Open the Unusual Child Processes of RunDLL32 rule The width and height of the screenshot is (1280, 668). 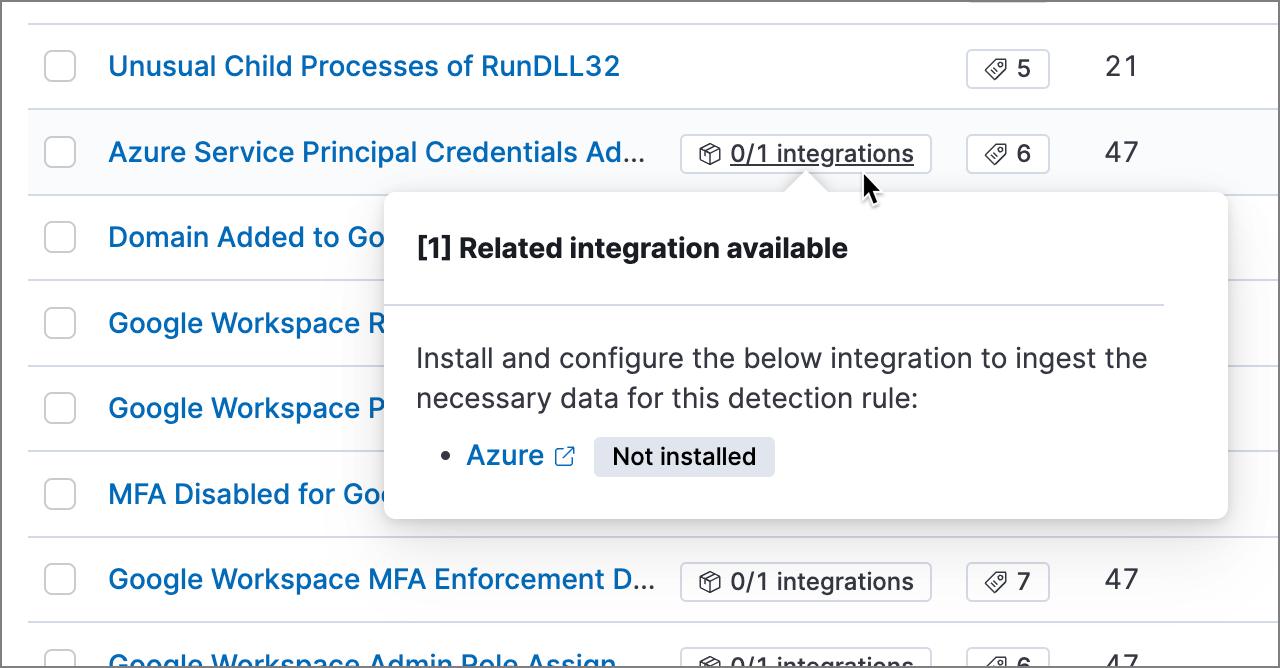(x=364, y=66)
